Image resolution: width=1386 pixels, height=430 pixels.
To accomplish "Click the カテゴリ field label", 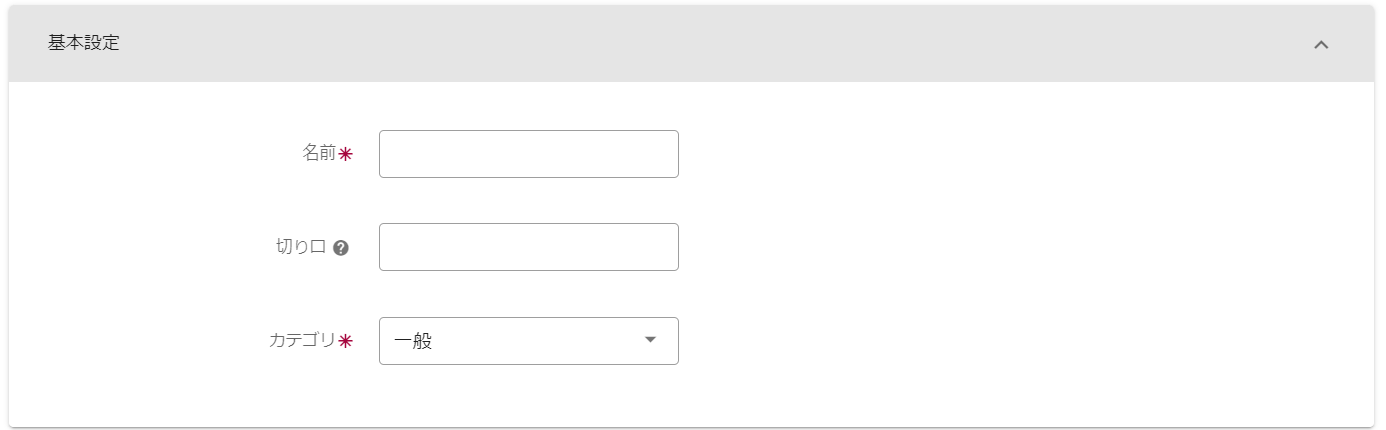I will click(x=302, y=341).
